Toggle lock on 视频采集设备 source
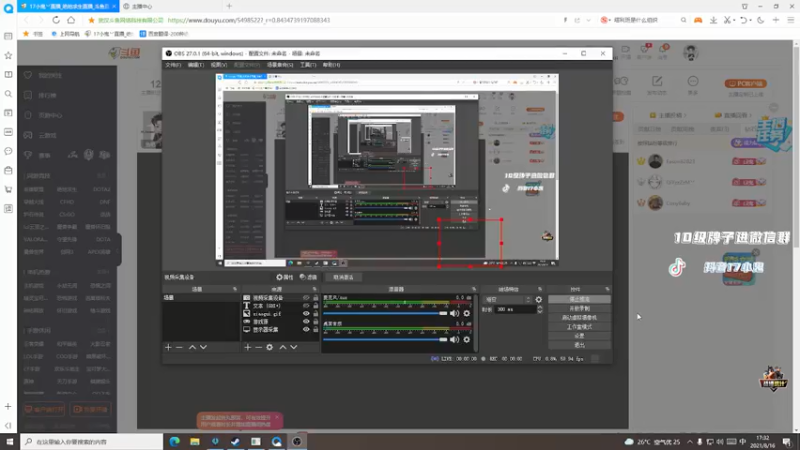 tap(315, 297)
